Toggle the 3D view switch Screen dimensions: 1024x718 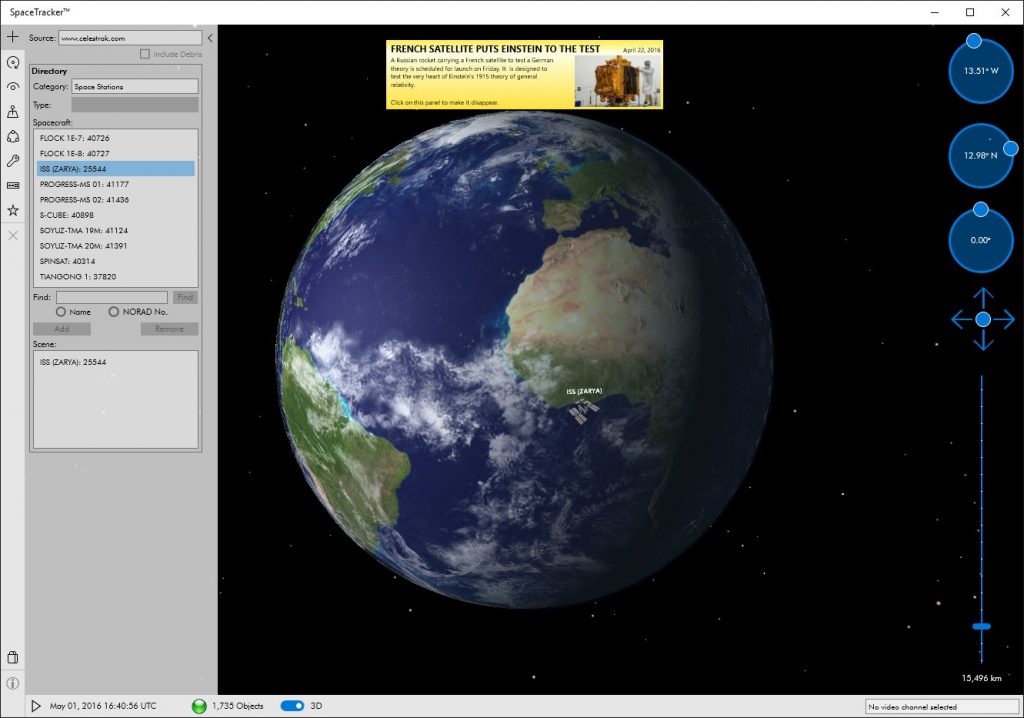(x=293, y=705)
